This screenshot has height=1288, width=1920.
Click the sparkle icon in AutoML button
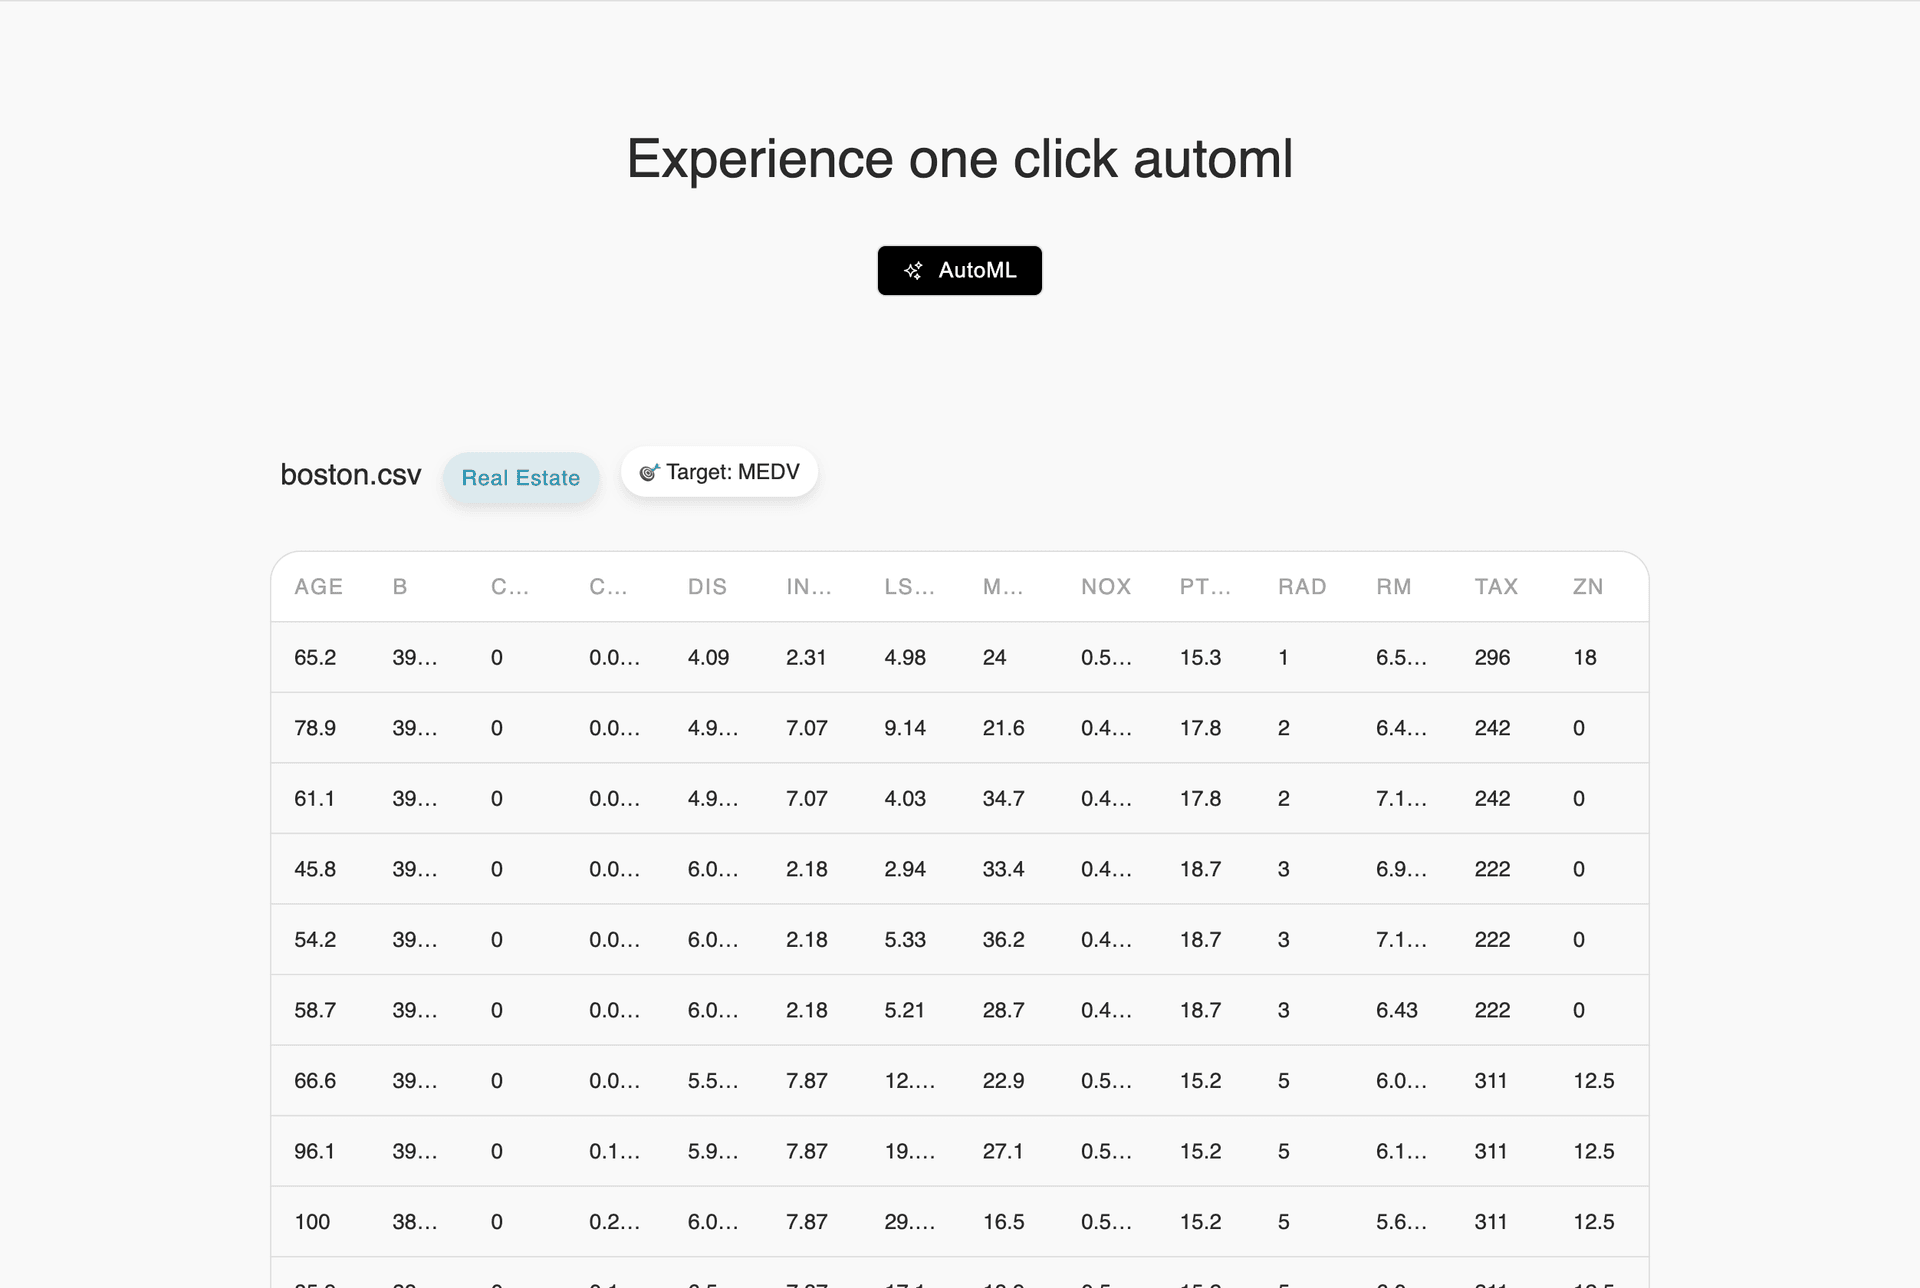pyautogui.click(x=913, y=271)
